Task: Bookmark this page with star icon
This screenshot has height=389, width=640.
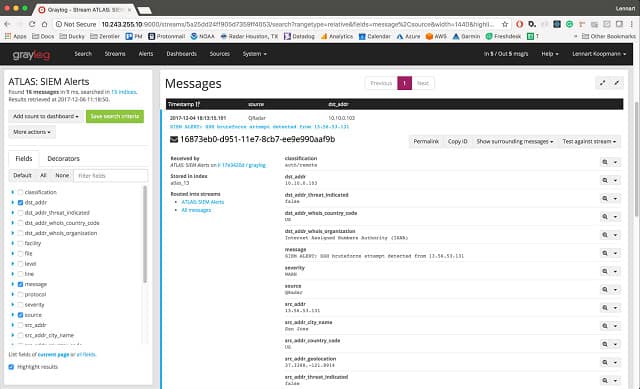Action: (x=505, y=24)
